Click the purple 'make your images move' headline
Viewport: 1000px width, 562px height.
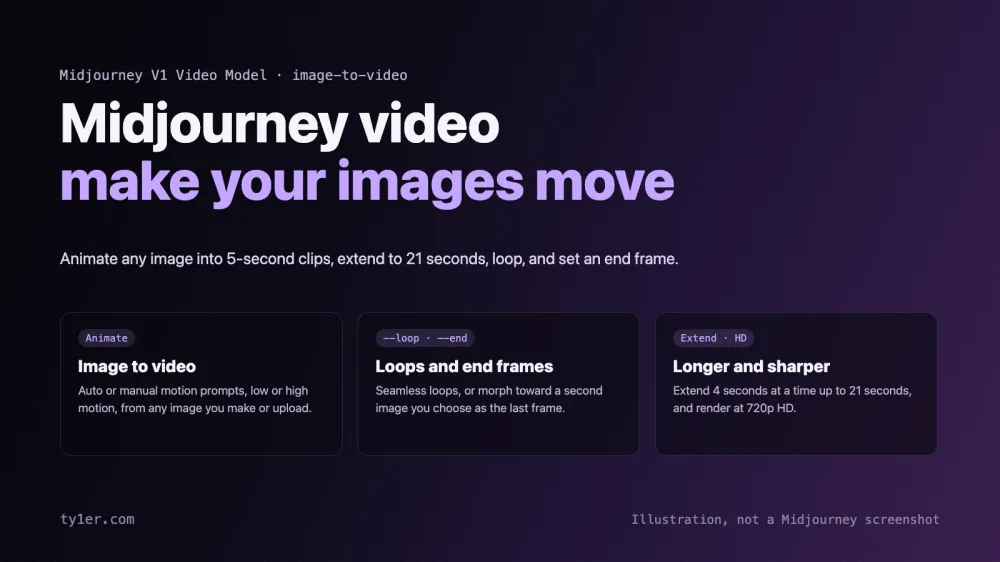coord(367,183)
